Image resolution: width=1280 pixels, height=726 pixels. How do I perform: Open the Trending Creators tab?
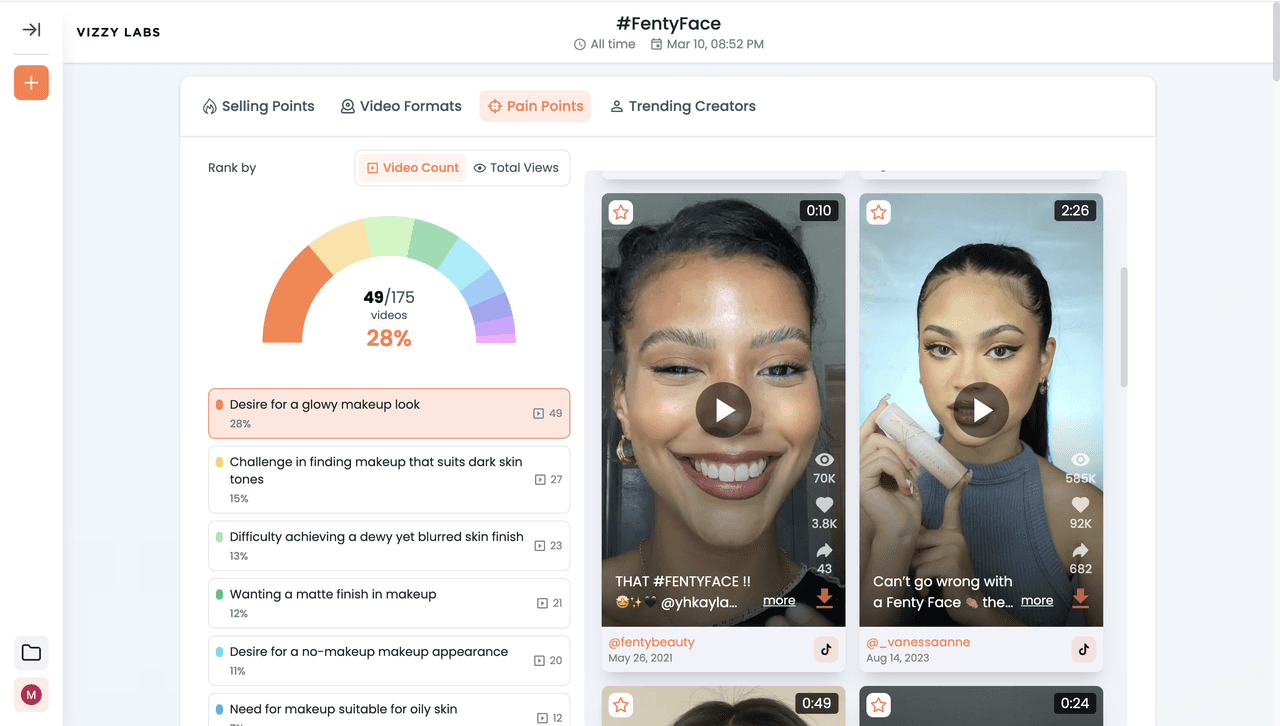683,106
